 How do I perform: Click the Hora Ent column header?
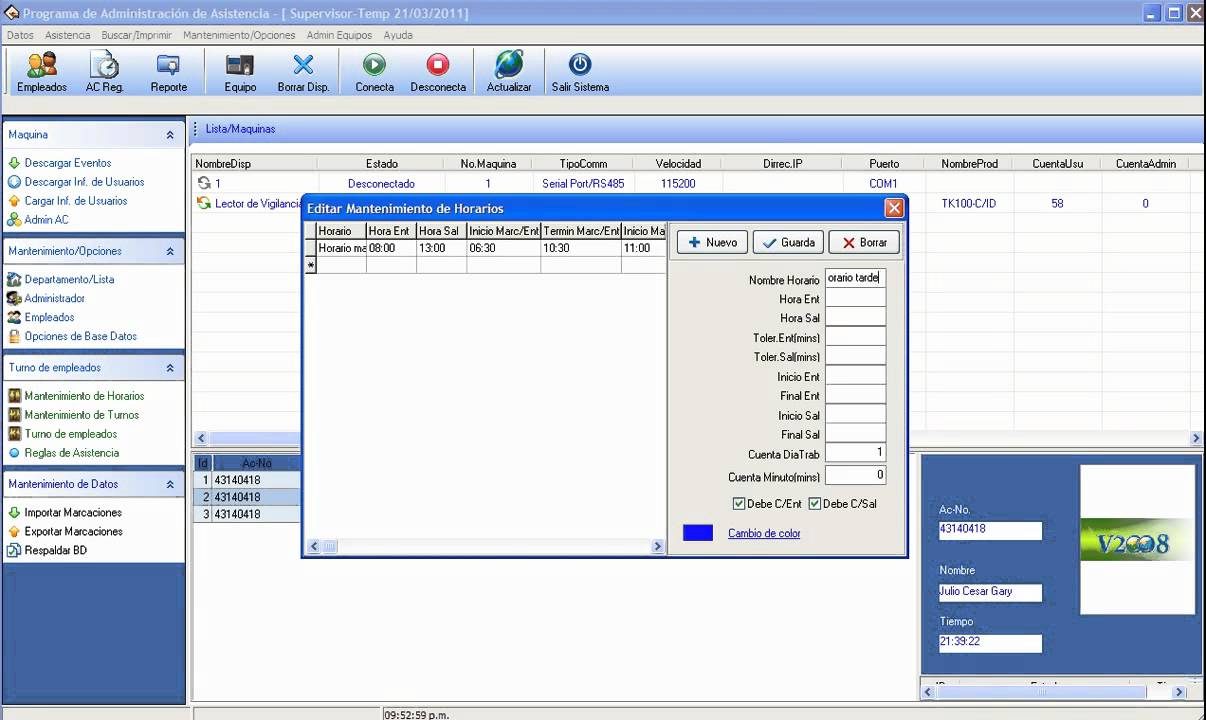coord(391,231)
